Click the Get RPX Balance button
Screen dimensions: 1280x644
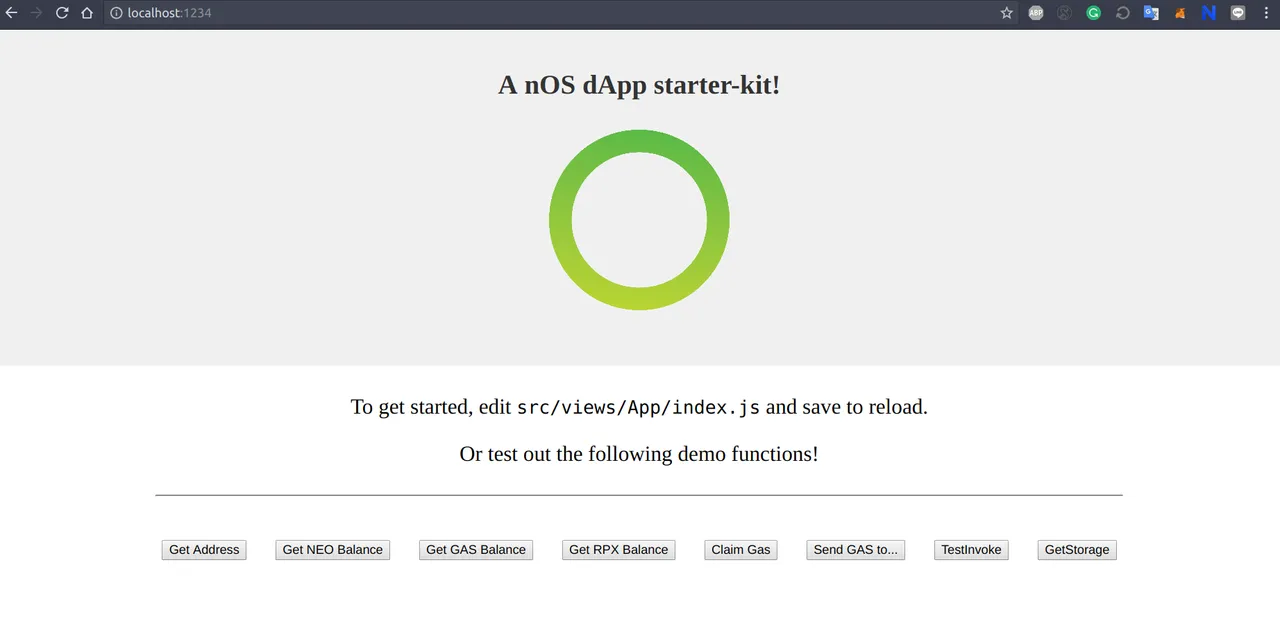tap(619, 550)
